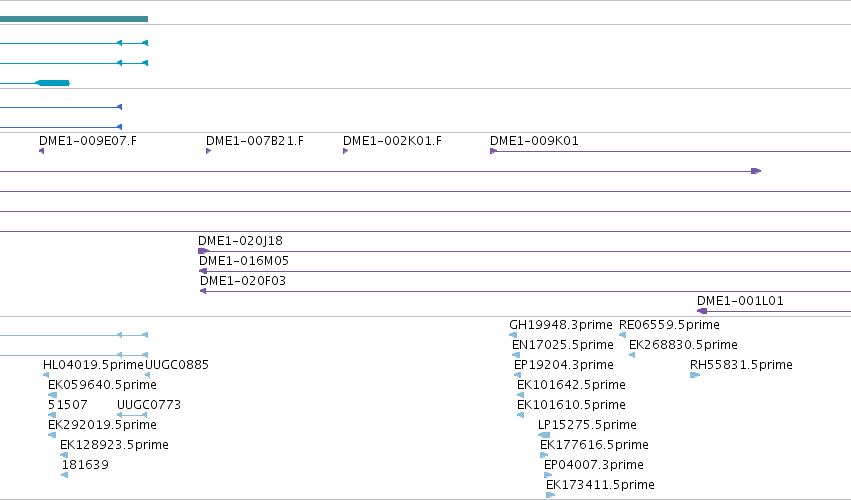Click the start arrow of the DME1-020J18 clone
Screen dimensions: 851x500
[x=203, y=251]
